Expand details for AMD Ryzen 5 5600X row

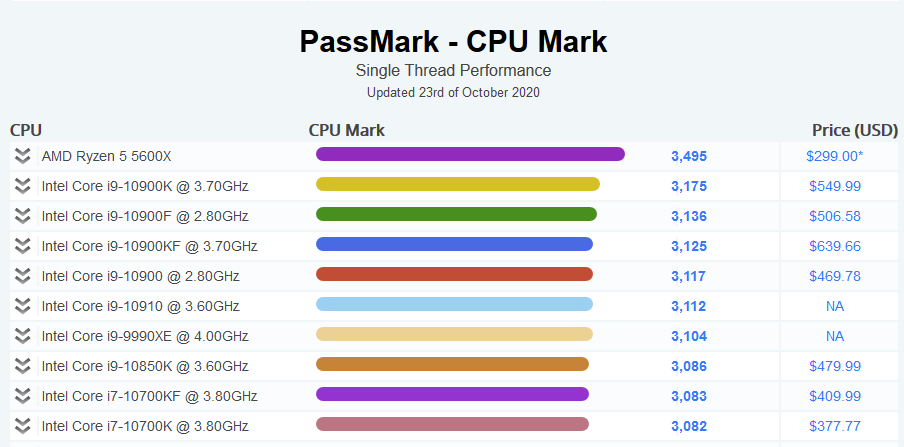[23, 156]
